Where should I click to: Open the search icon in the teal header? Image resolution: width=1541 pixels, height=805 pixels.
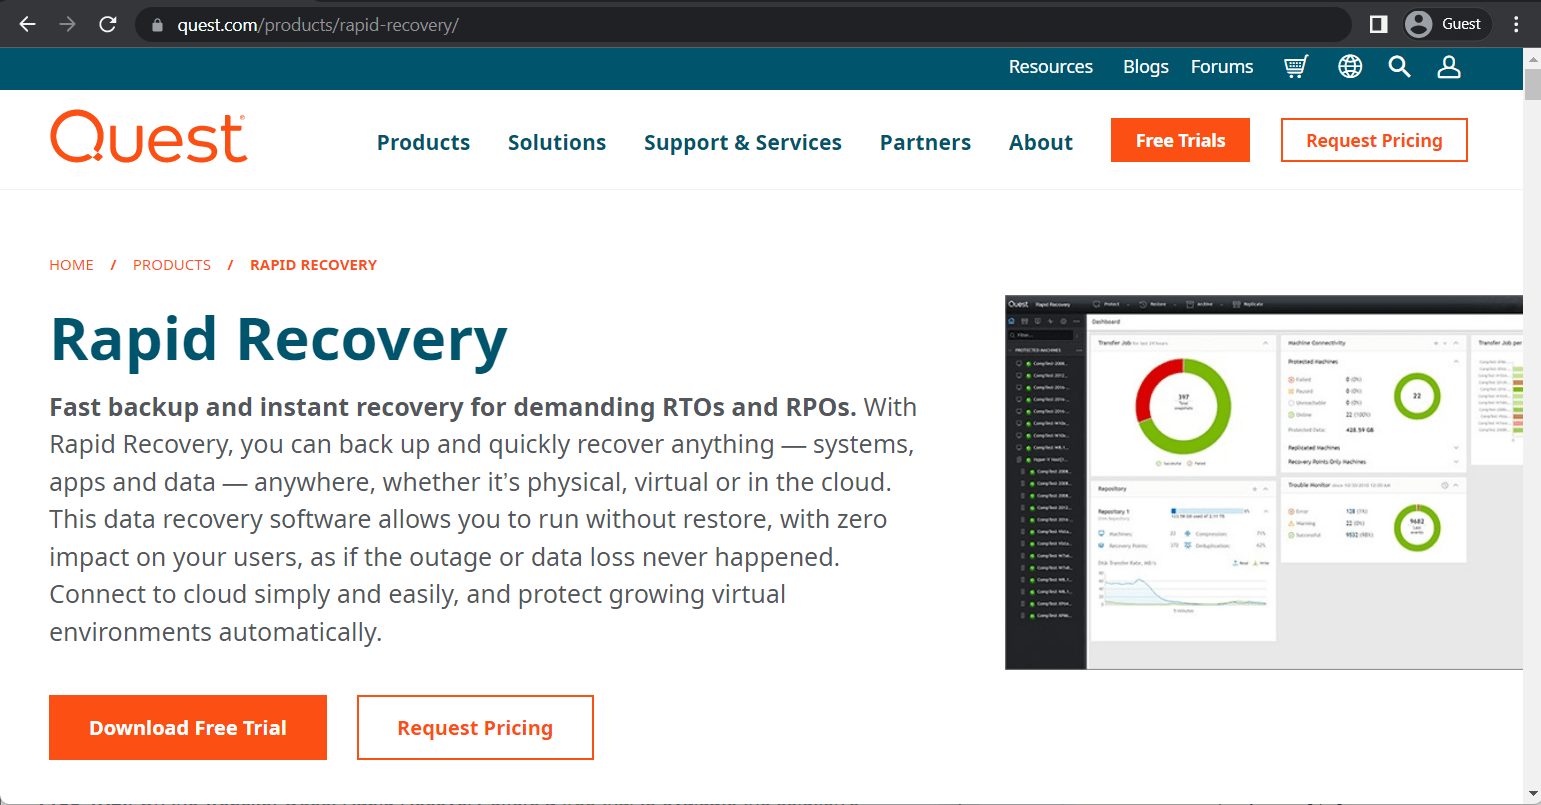(x=1399, y=66)
